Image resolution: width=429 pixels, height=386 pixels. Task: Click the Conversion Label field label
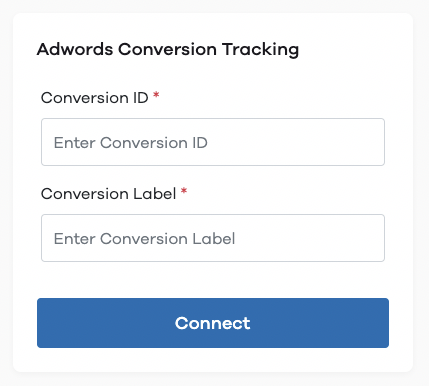pos(108,194)
